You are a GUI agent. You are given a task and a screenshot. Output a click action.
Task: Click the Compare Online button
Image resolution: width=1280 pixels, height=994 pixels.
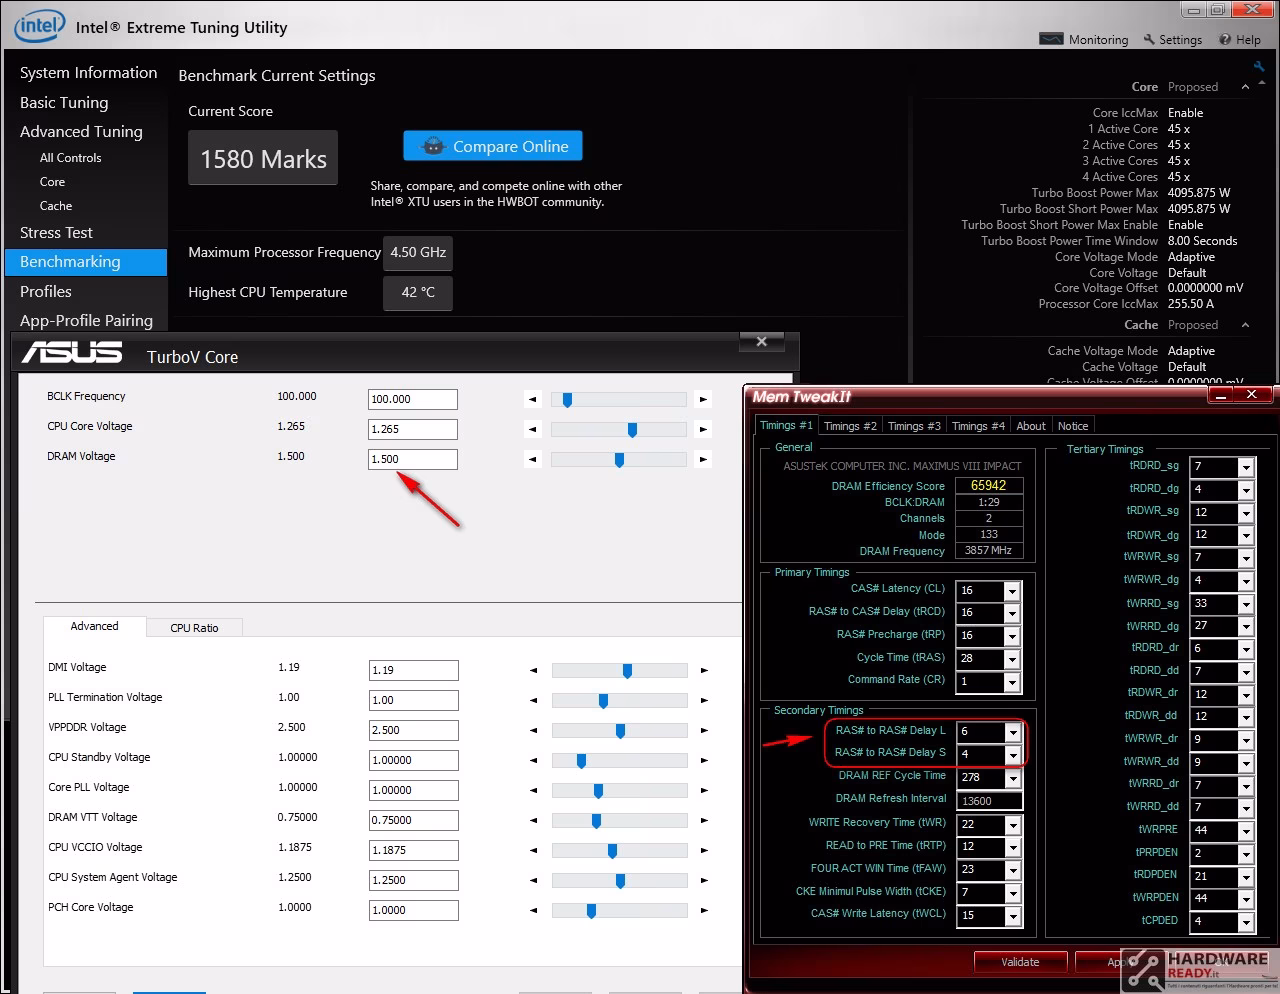click(493, 146)
